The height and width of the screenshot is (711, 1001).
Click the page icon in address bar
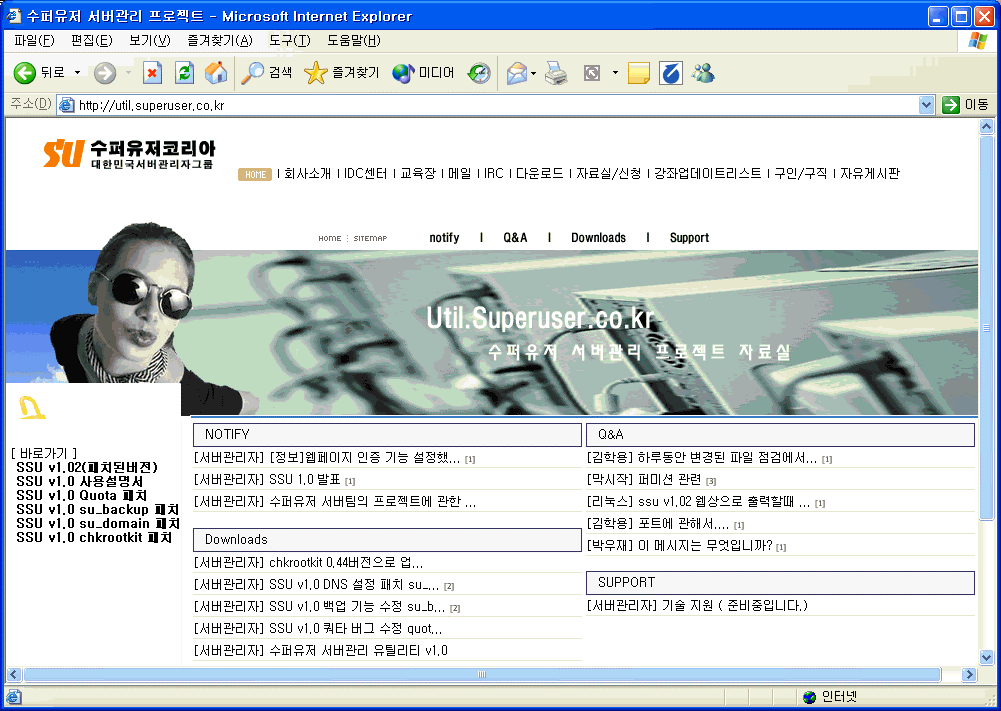(x=66, y=105)
